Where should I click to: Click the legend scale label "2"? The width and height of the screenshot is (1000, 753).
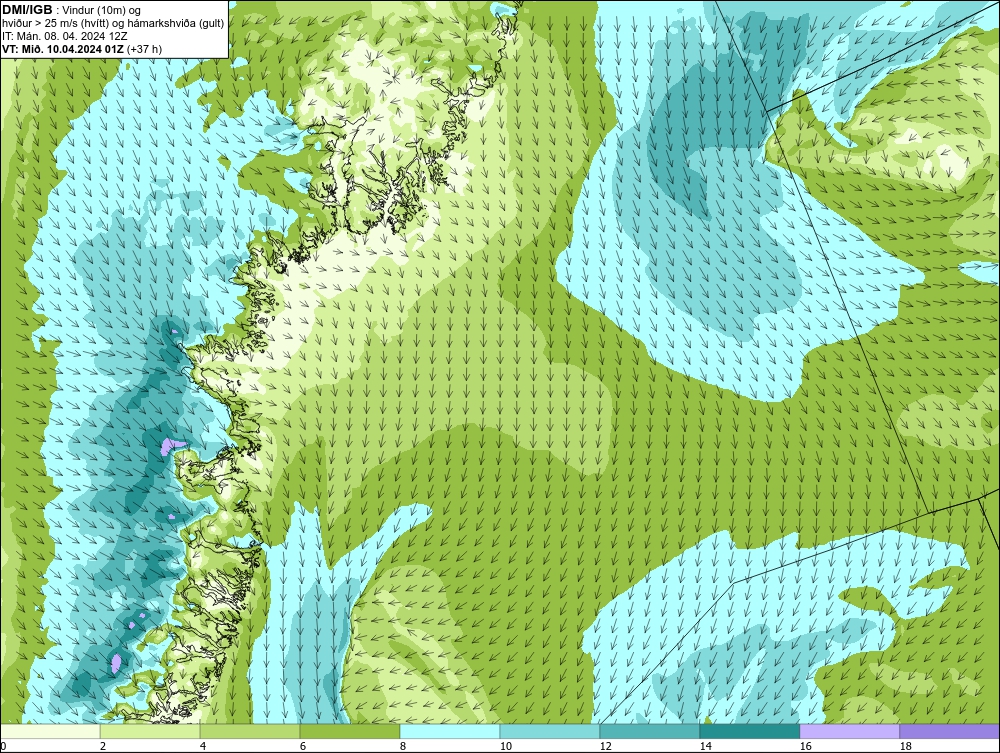[103, 746]
